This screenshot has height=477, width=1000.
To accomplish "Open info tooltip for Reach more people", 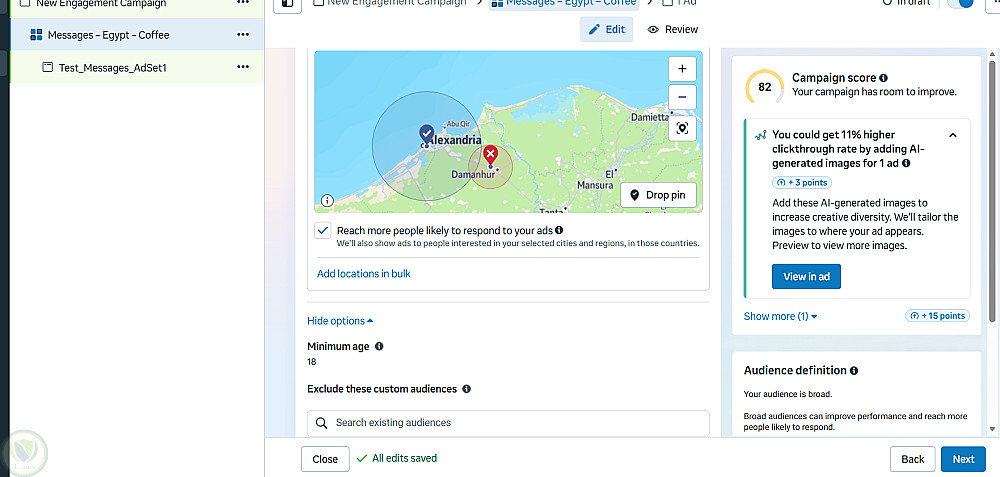I will pos(559,230).
